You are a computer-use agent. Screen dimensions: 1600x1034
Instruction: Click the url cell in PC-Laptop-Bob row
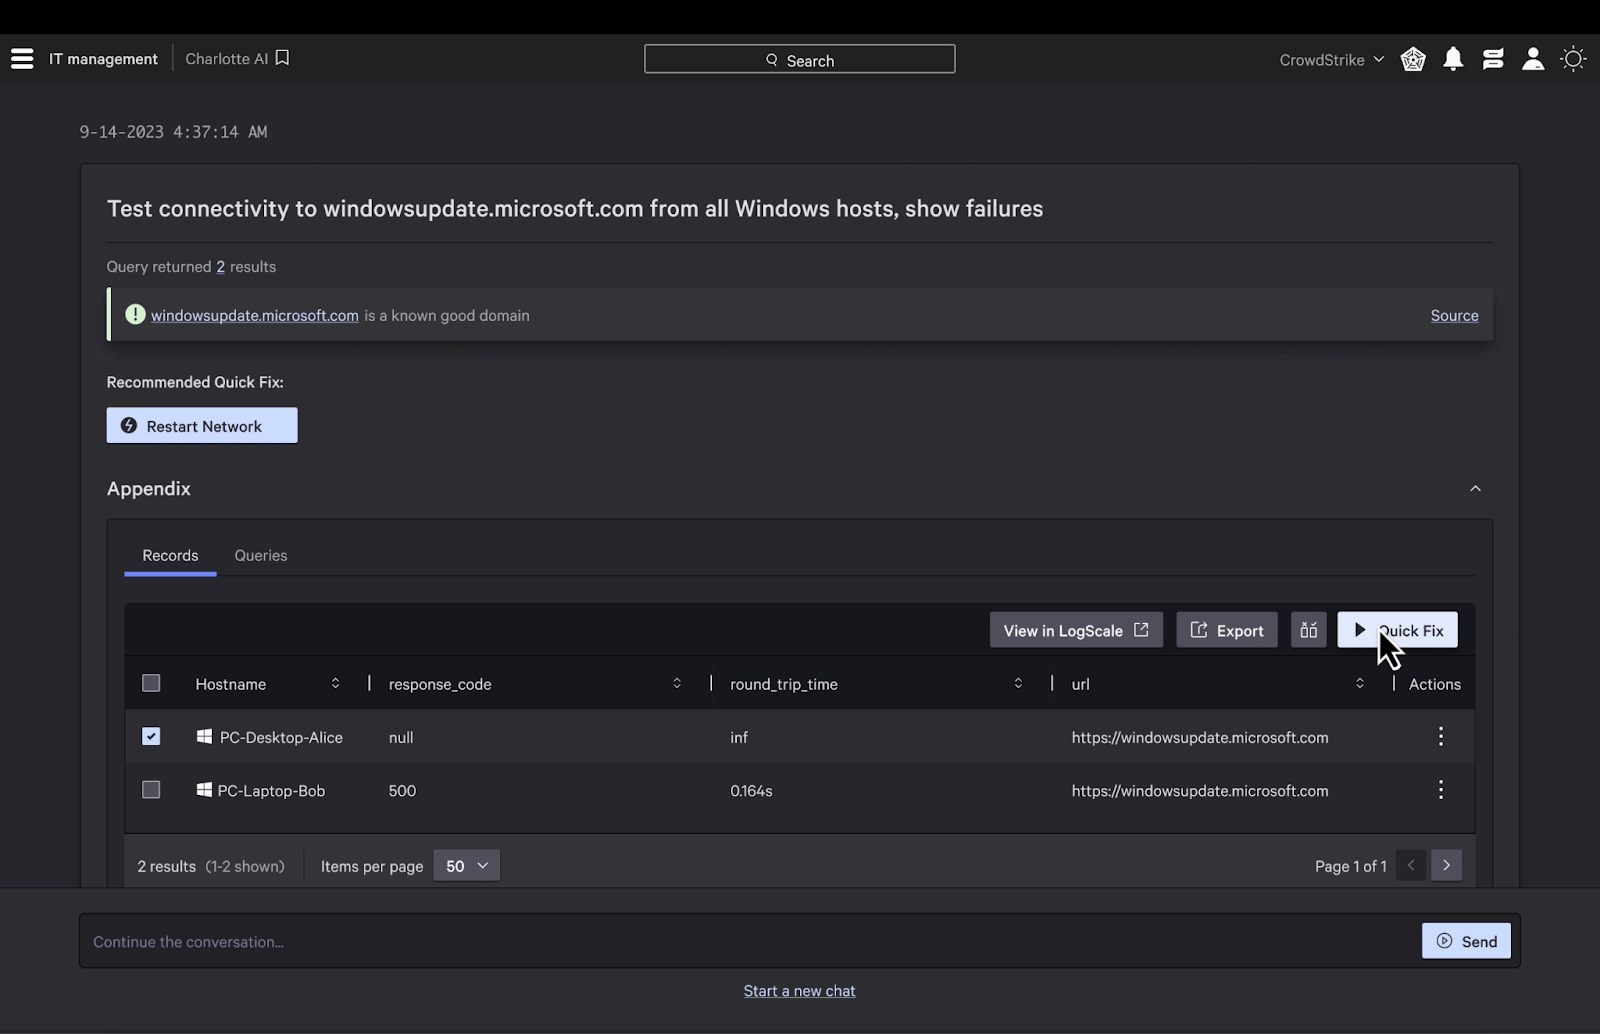[1200, 790]
